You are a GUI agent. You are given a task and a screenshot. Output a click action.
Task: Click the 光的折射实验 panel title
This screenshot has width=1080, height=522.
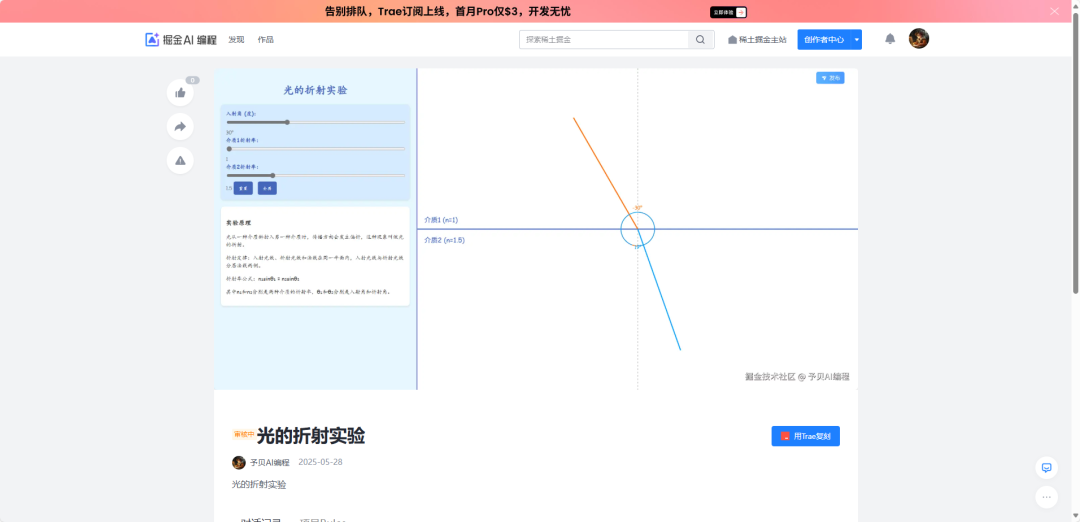[315, 90]
